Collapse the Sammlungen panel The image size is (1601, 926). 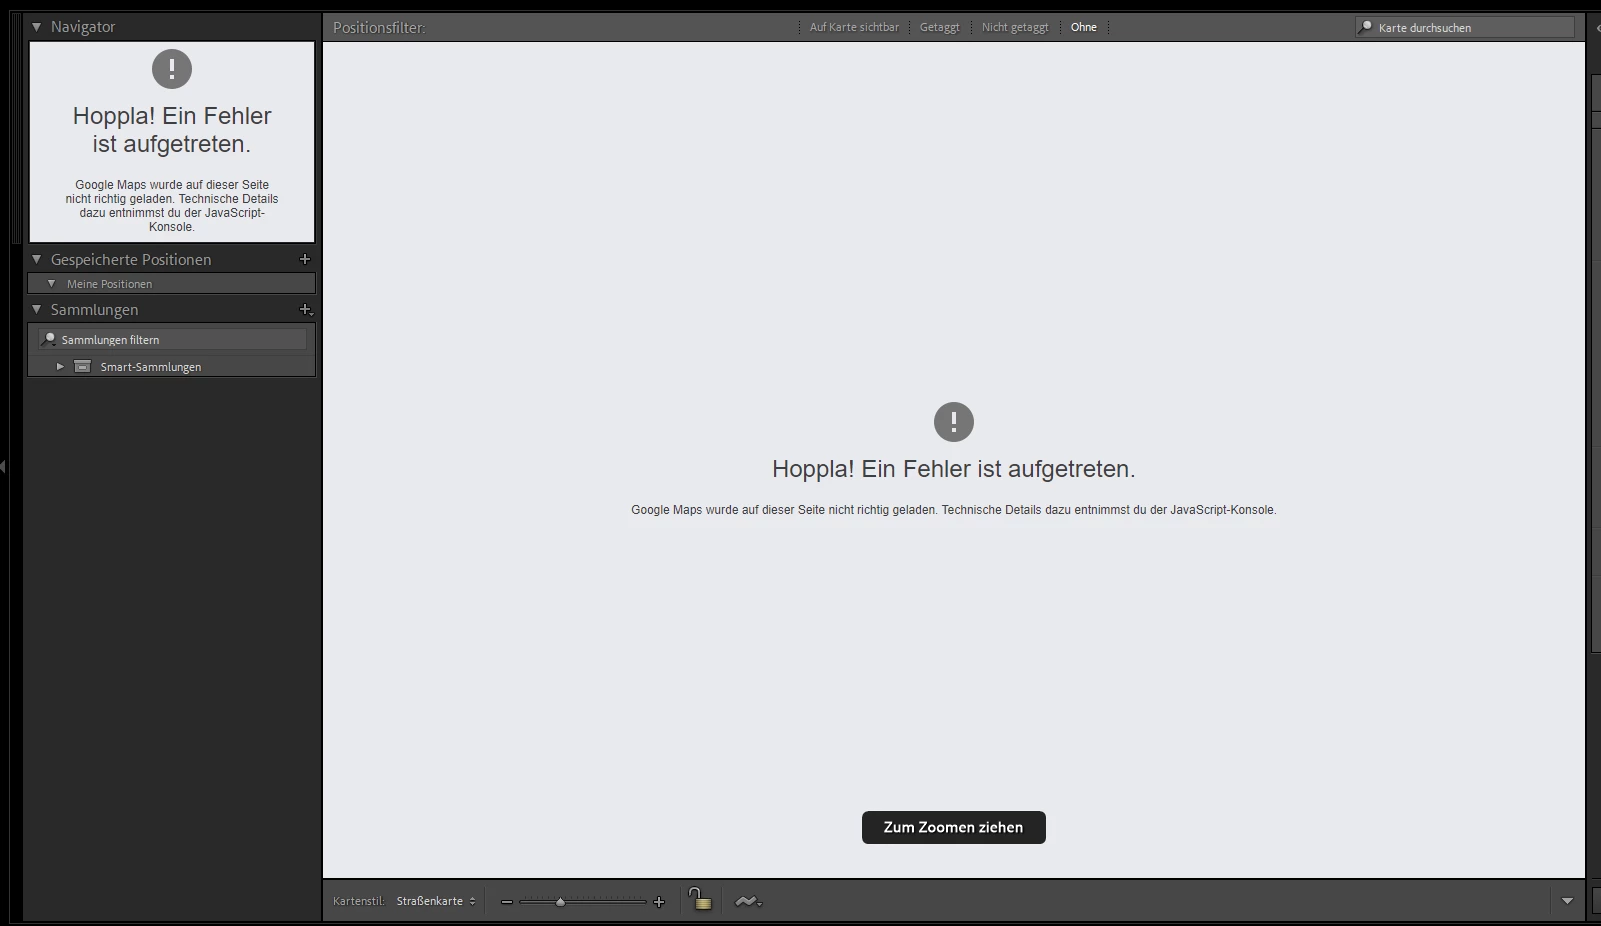(x=37, y=309)
